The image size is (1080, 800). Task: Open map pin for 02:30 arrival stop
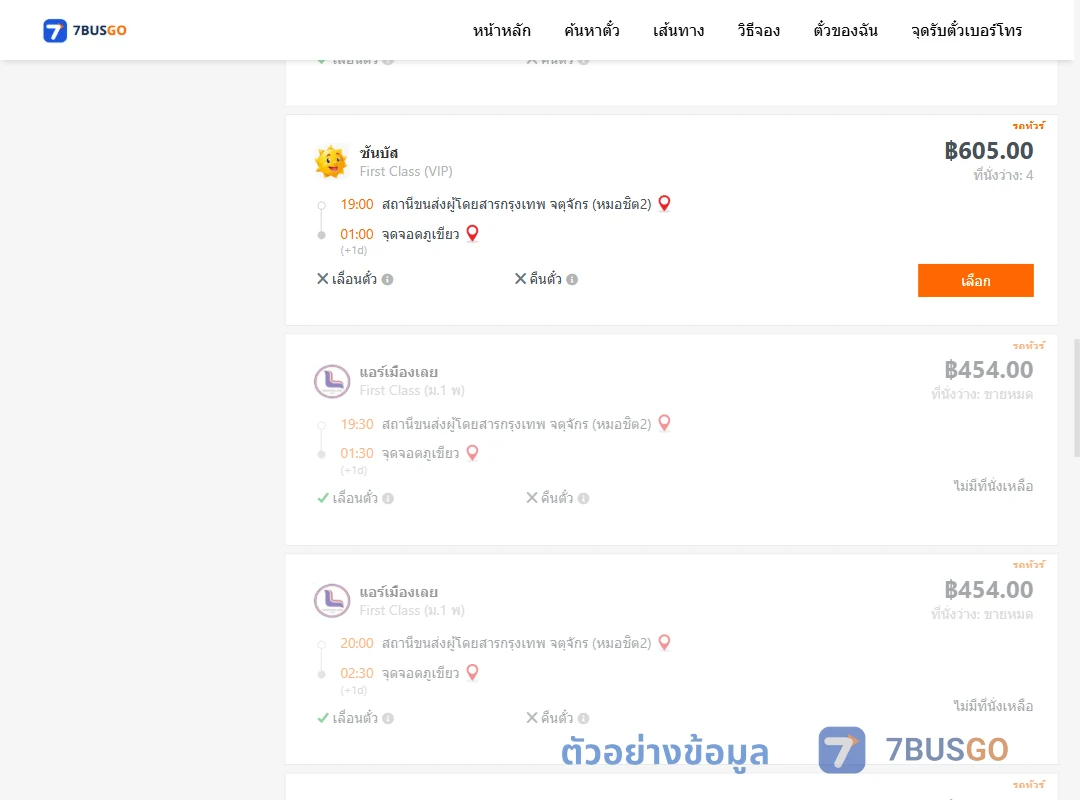point(472,672)
